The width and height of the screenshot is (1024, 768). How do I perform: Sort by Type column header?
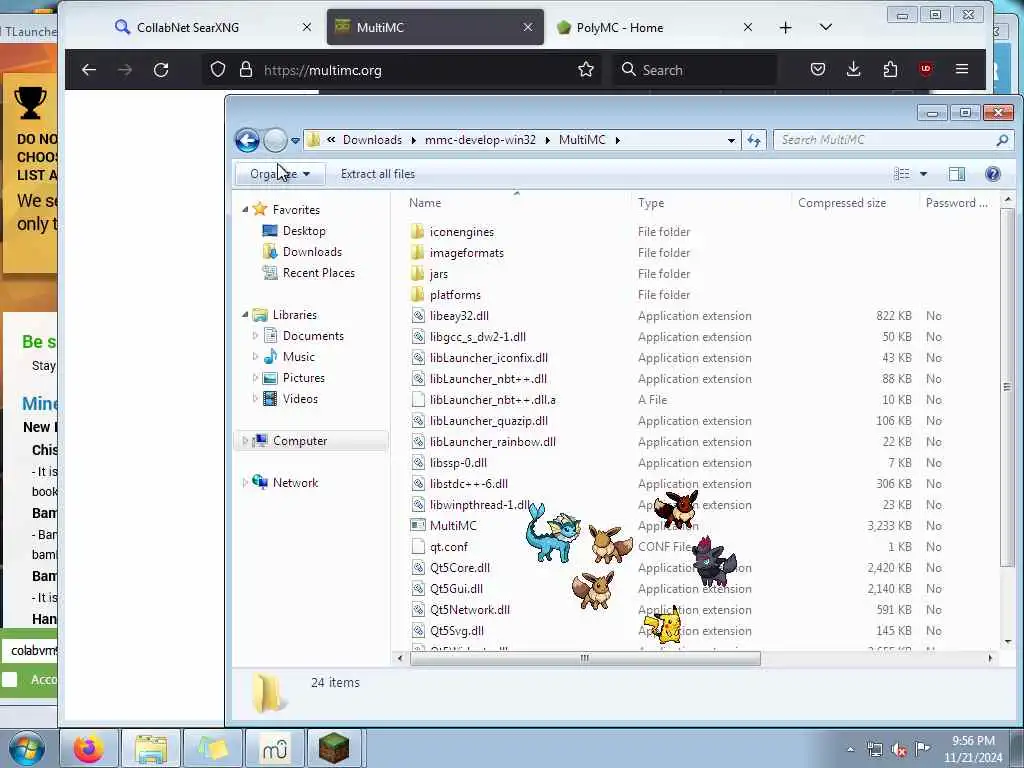711,202
